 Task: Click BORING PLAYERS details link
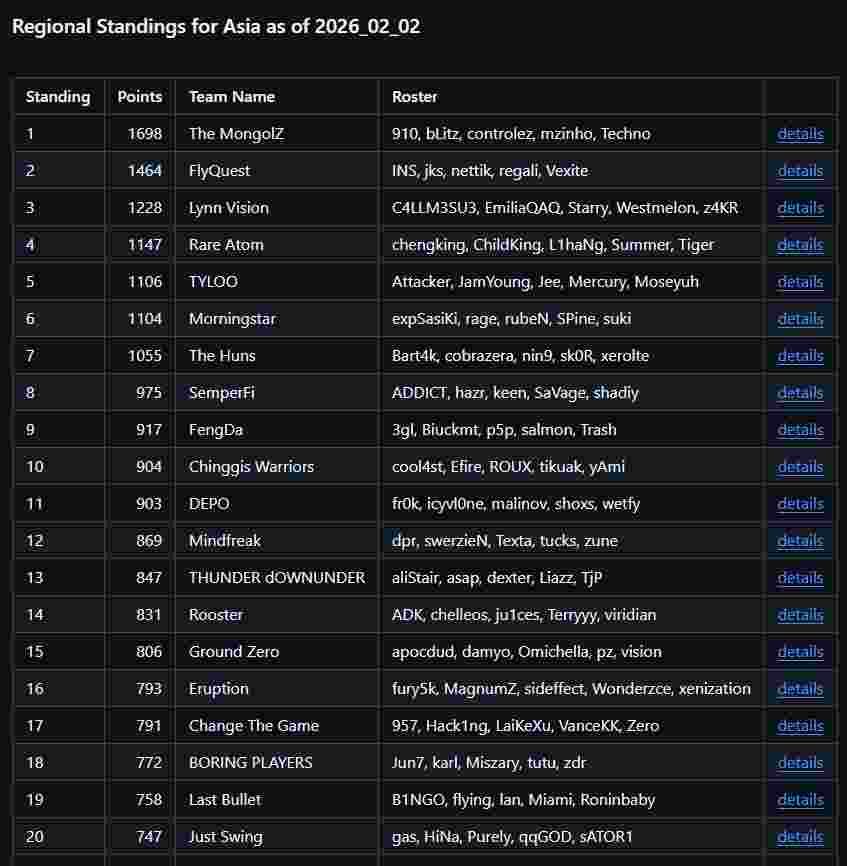[800, 763]
